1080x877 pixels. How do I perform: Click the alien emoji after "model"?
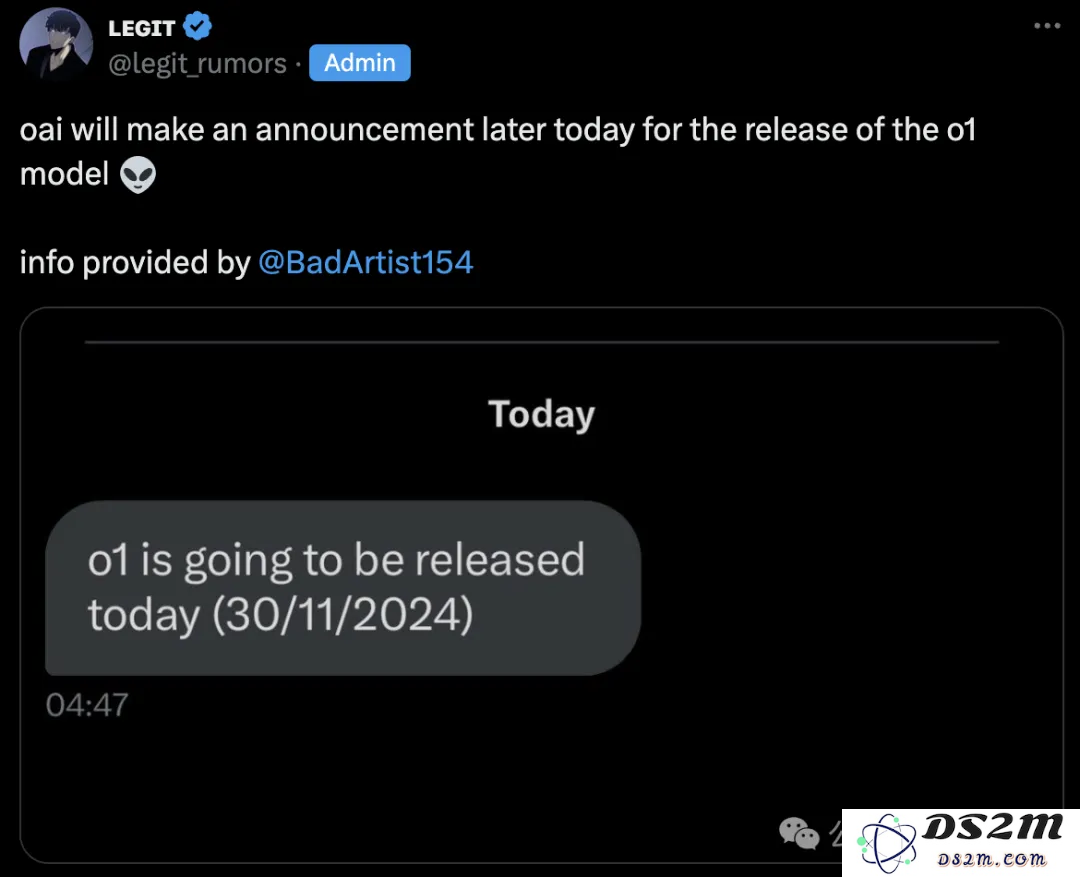[138, 174]
